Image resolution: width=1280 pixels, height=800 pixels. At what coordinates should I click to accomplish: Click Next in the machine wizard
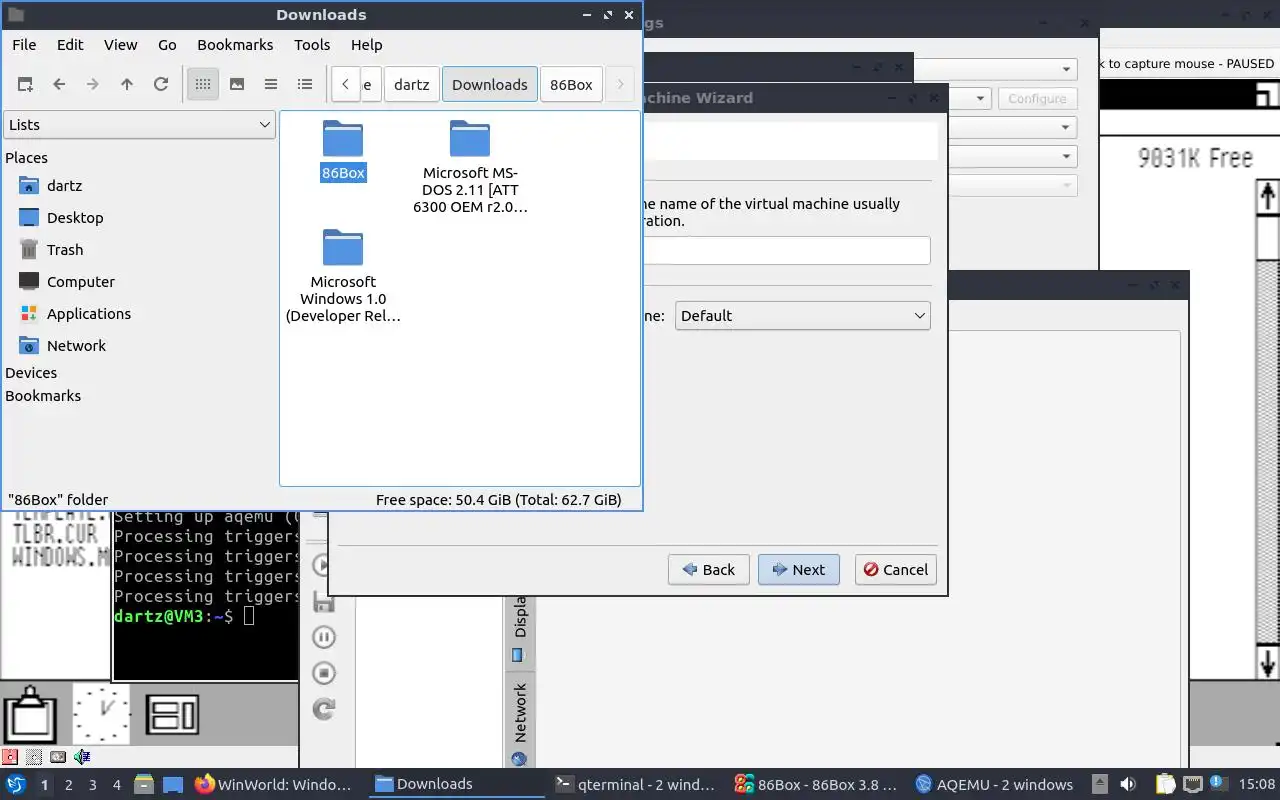tap(799, 570)
